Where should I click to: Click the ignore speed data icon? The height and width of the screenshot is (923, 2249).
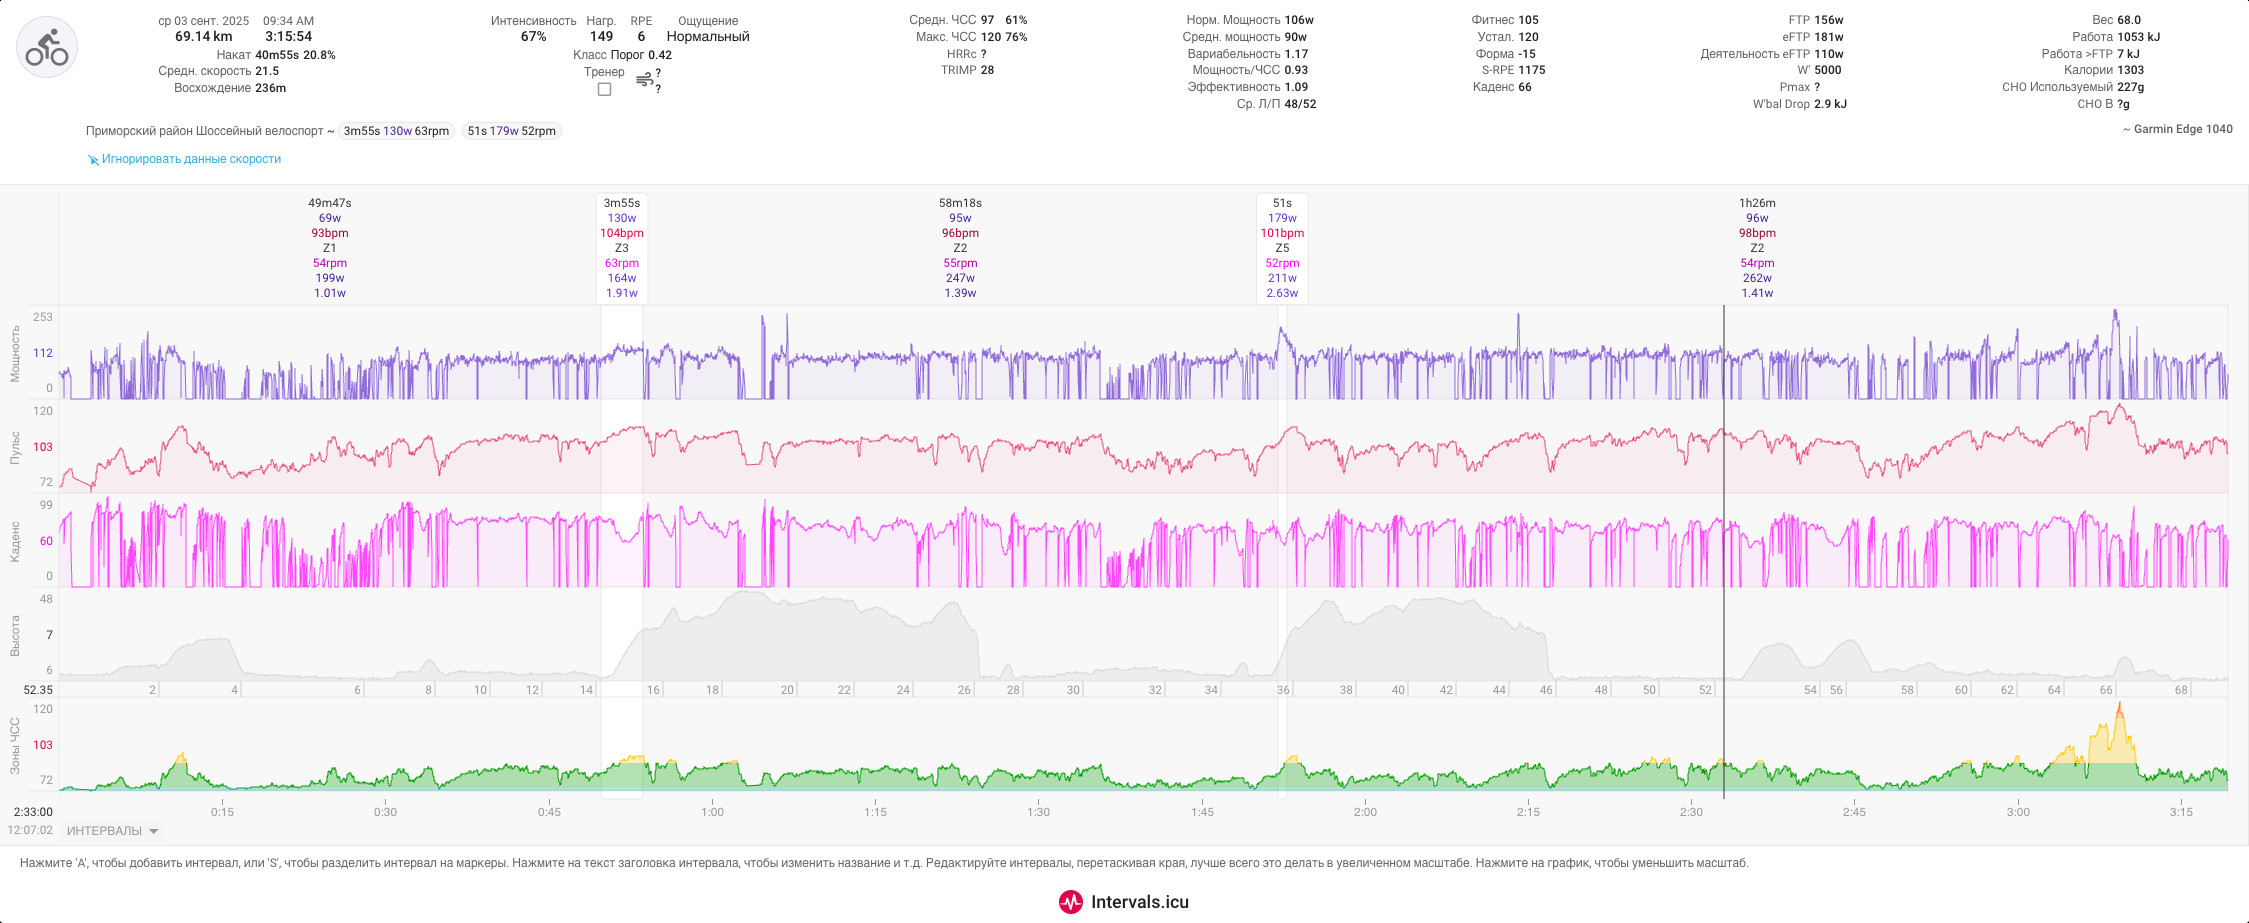93,160
